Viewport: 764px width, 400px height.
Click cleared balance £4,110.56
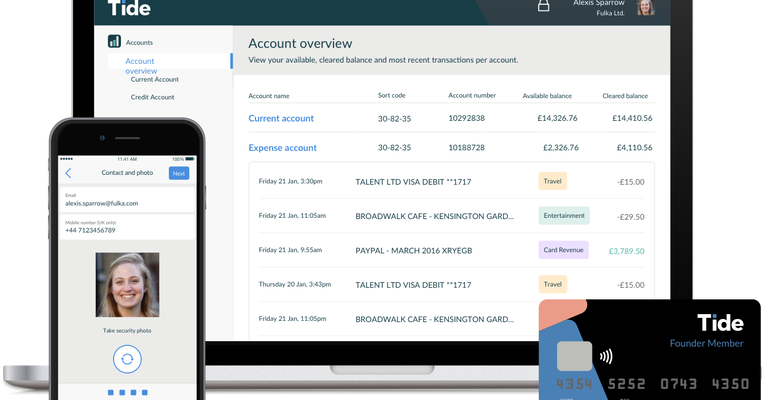(634, 147)
